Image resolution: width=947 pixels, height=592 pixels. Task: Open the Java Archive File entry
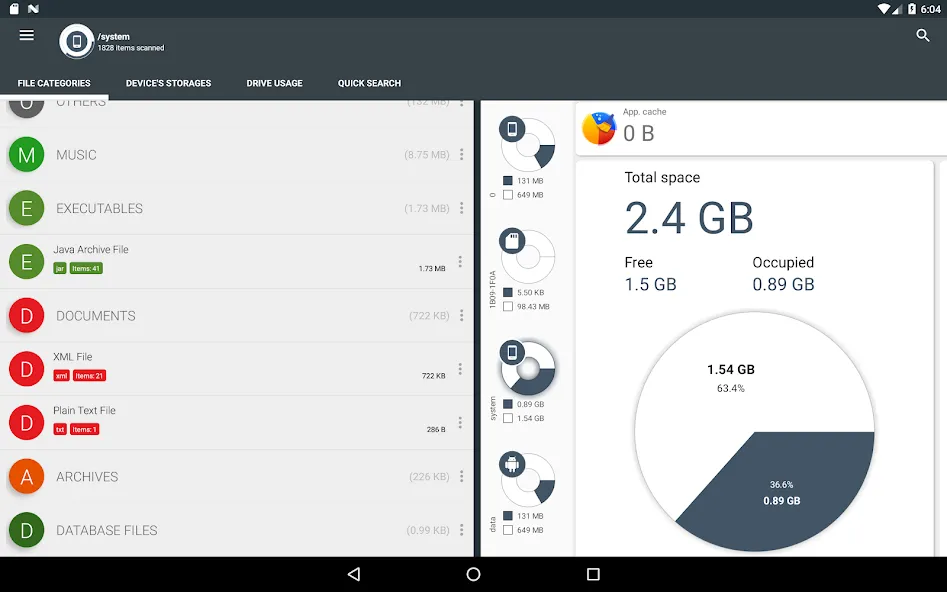237,262
